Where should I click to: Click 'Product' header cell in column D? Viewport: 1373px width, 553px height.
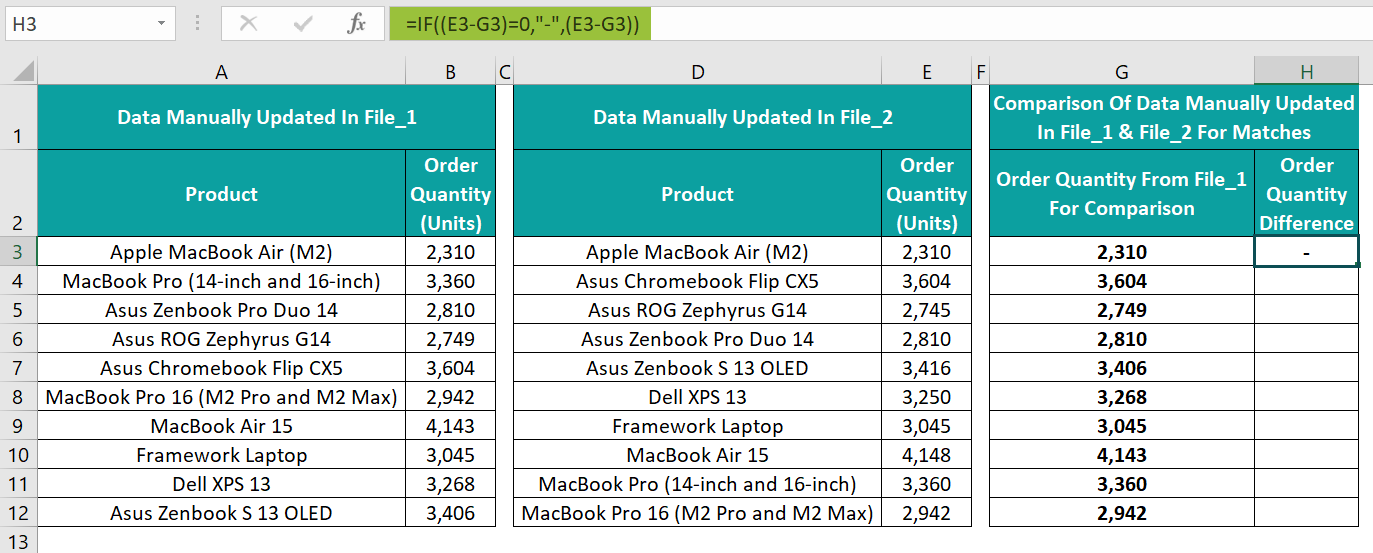pyautogui.click(x=697, y=193)
